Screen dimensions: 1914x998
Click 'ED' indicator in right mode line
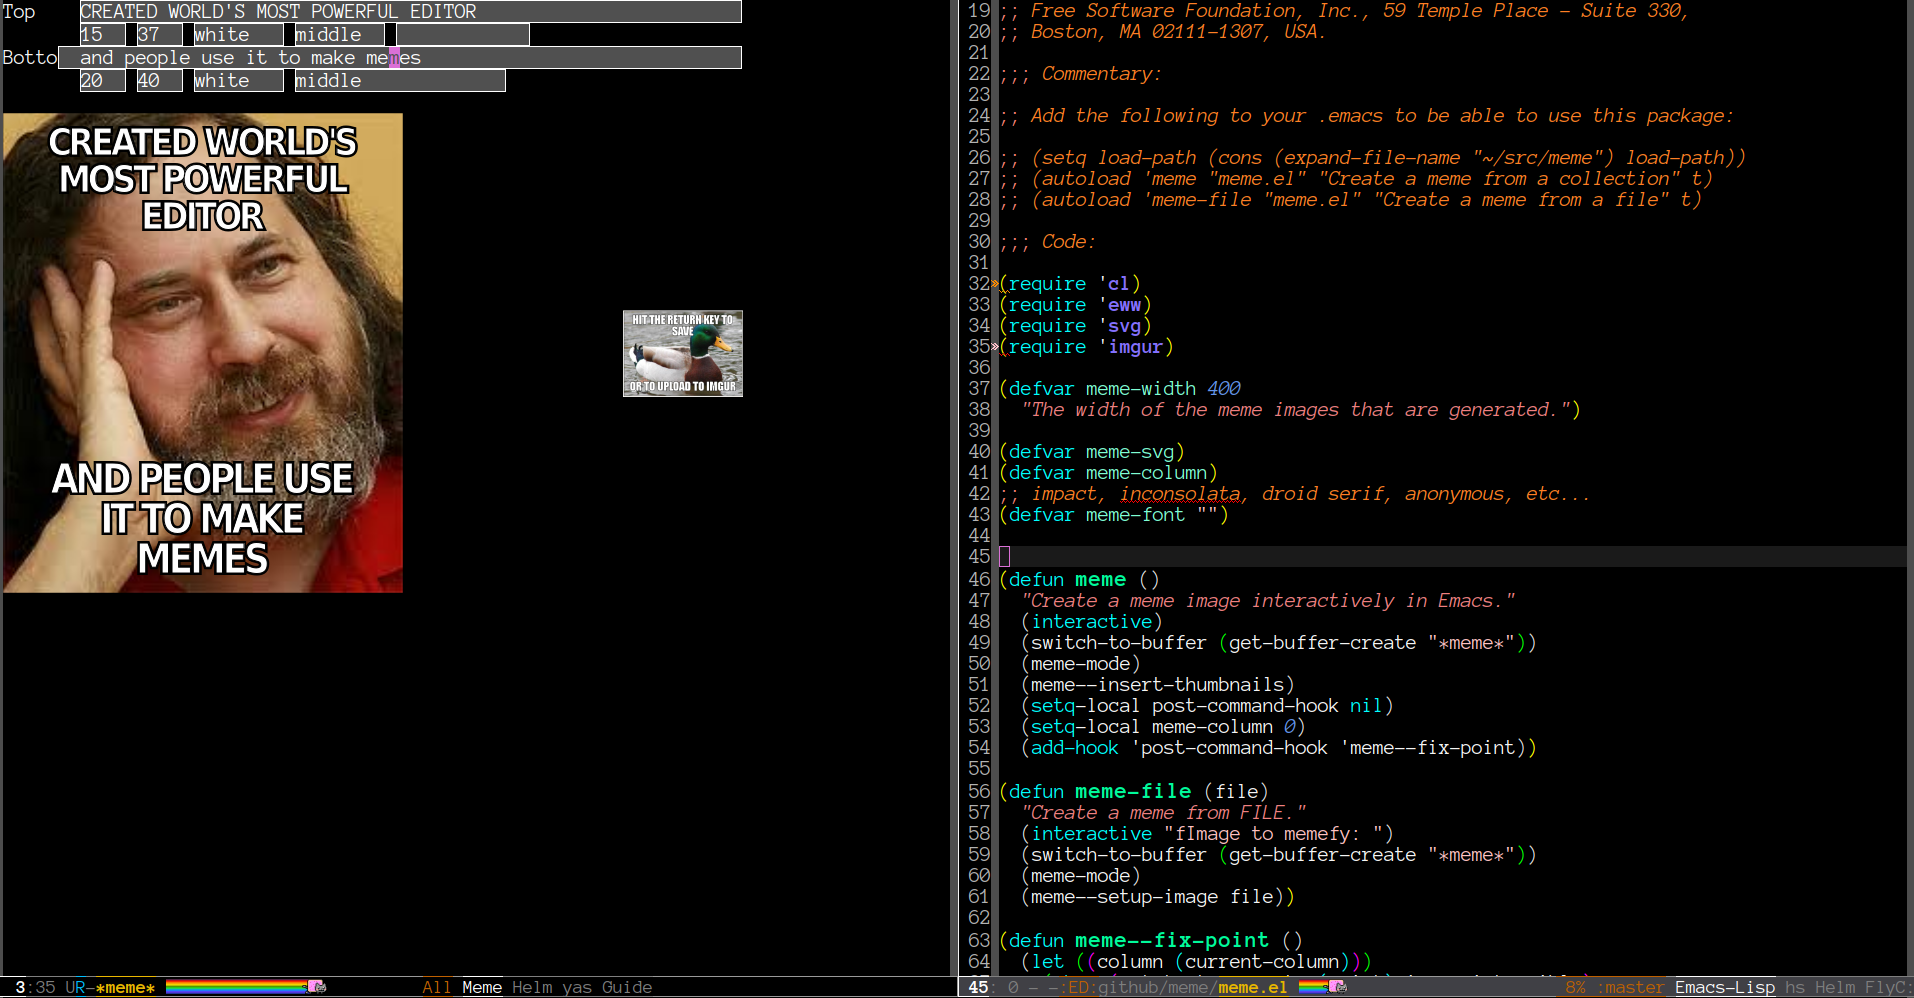click(x=1078, y=988)
